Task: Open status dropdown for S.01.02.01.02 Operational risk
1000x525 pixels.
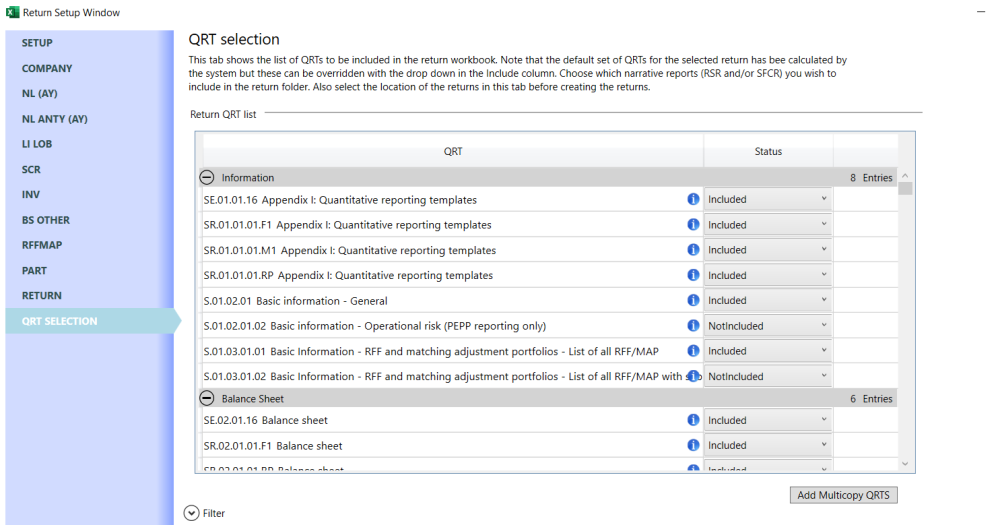Action: coord(768,326)
